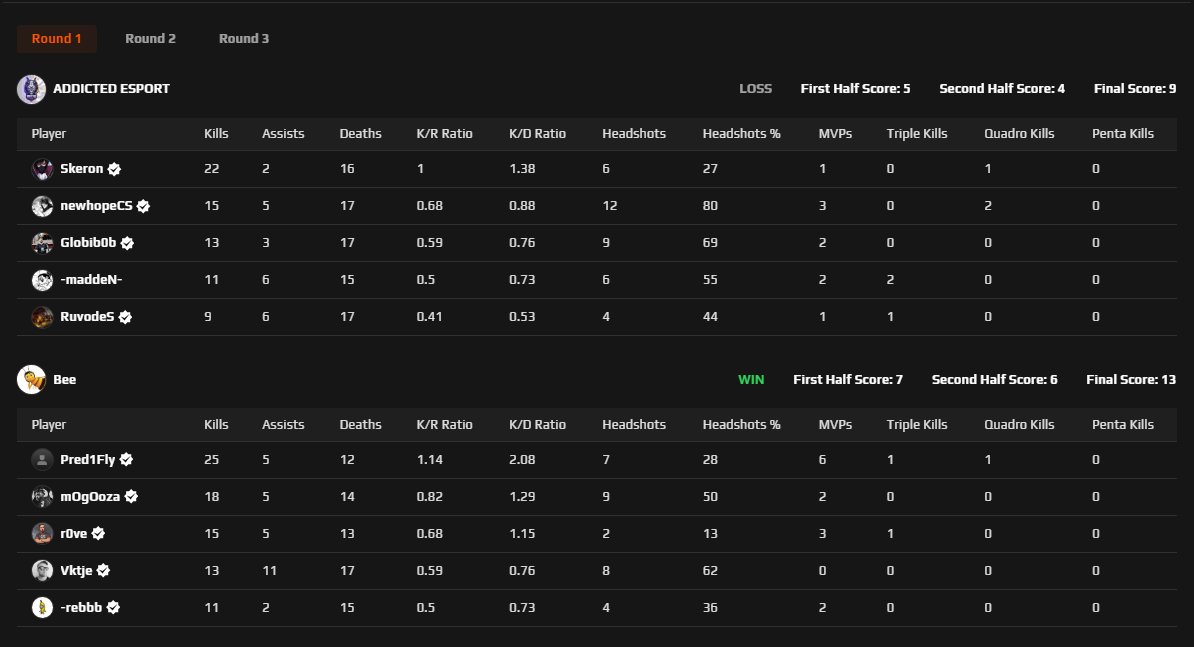1194x647 pixels.
Task: Click newhopeCS headshots percentage 80
Action: click(x=710, y=206)
